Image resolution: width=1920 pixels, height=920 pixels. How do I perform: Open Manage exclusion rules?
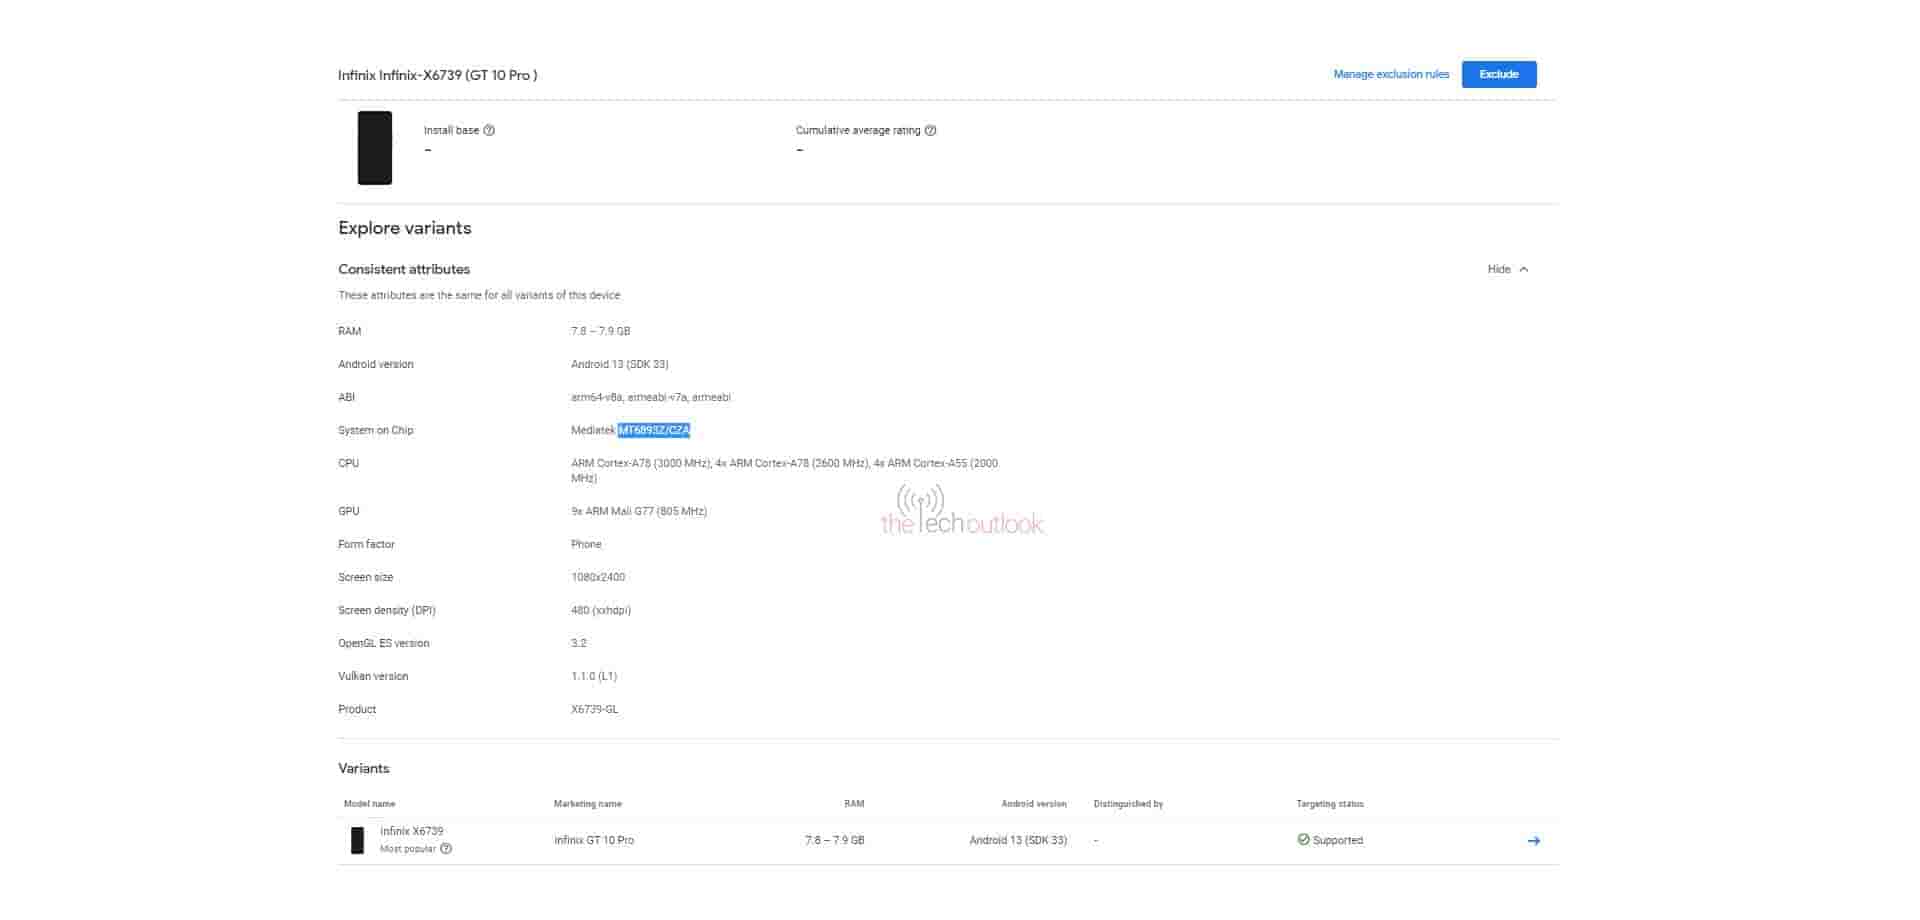1390,74
